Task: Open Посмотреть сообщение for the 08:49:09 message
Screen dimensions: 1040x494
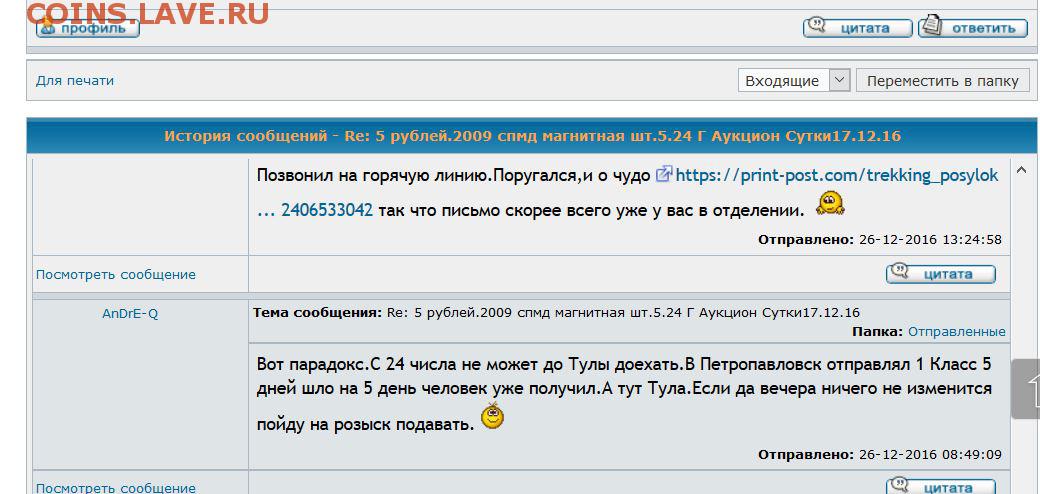Action: (x=116, y=489)
